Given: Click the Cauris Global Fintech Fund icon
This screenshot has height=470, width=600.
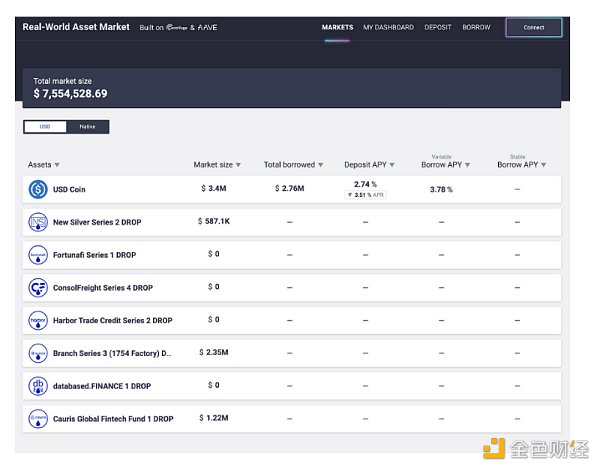Looking at the screenshot, I should [38, 419].
